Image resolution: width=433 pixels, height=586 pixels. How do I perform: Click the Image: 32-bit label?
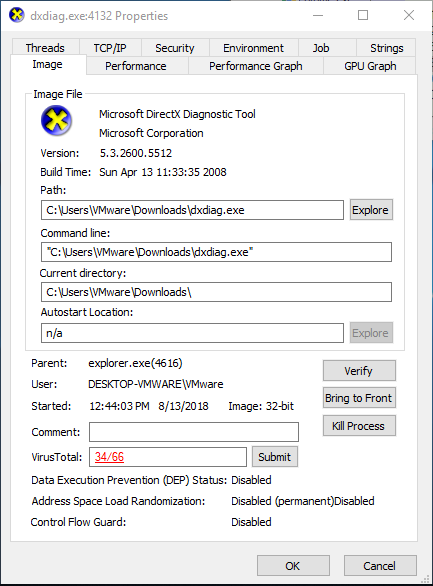coord(261,406)
